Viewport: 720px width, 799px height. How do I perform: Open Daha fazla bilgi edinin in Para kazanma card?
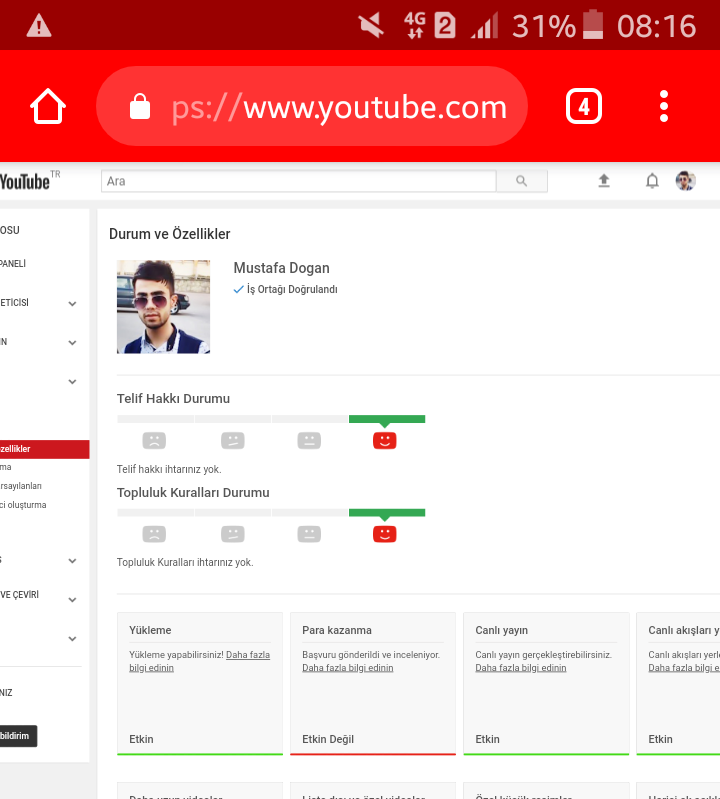point(348,668)
